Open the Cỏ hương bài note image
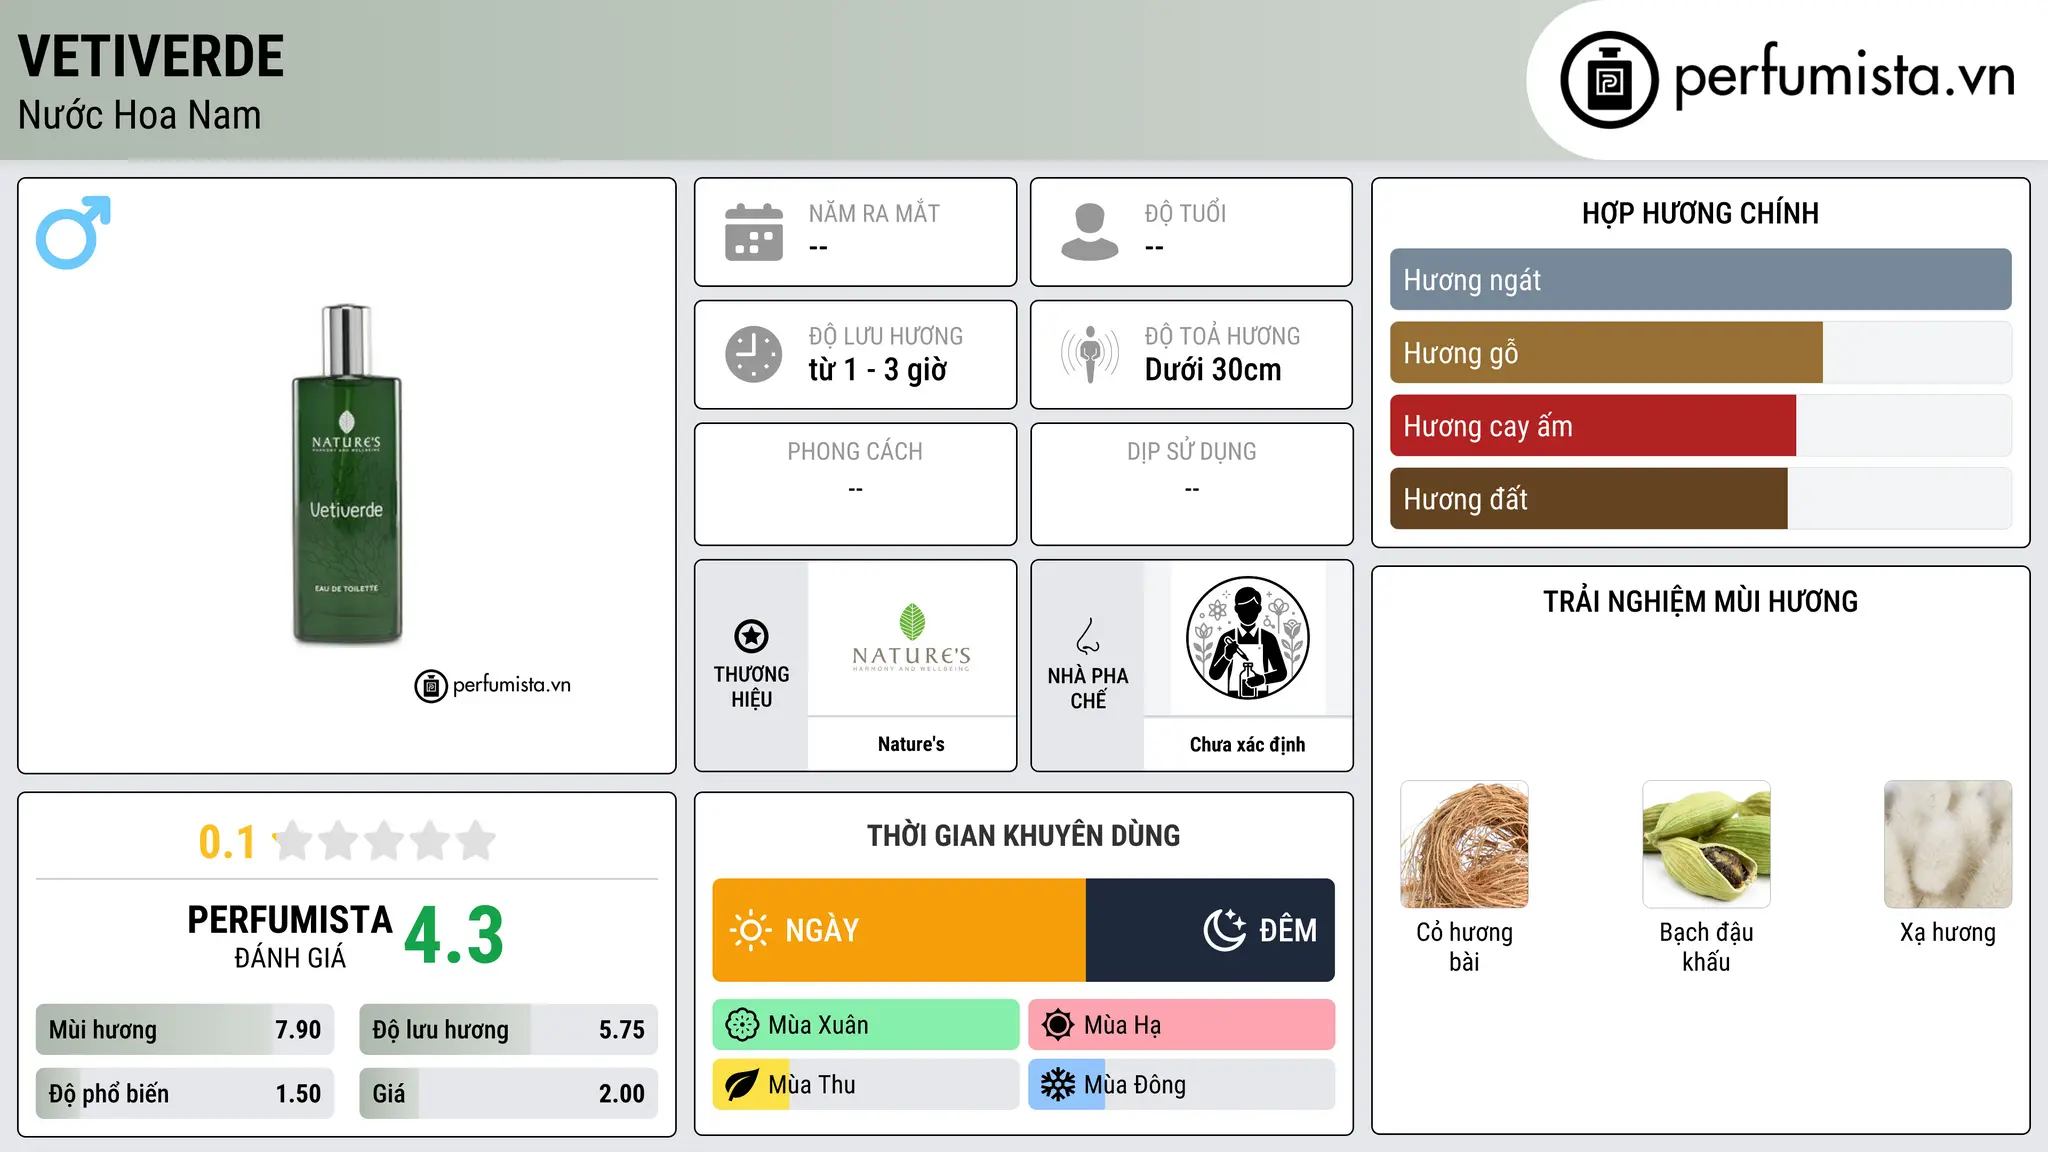The height and width of the screenshot is (1152, 2048). click(1464, 844)
